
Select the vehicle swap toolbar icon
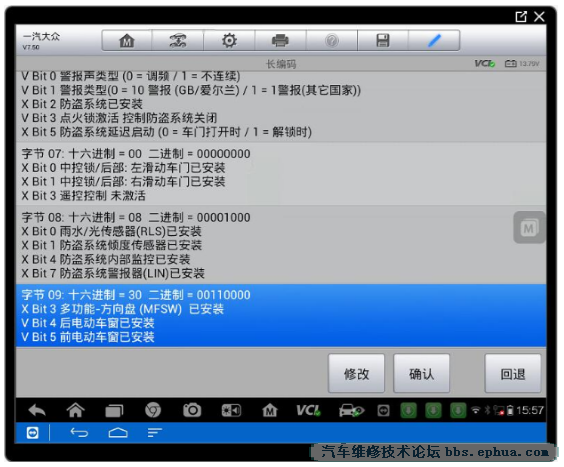click(178, 40)
